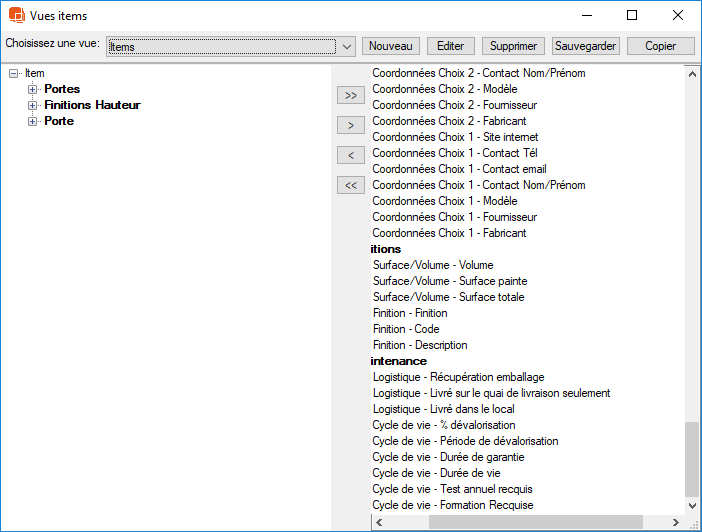Click the vertical scrollbar up arrow
Image resolution: width=702 pixels, height=532 pixels.
(x=692, y=73)
